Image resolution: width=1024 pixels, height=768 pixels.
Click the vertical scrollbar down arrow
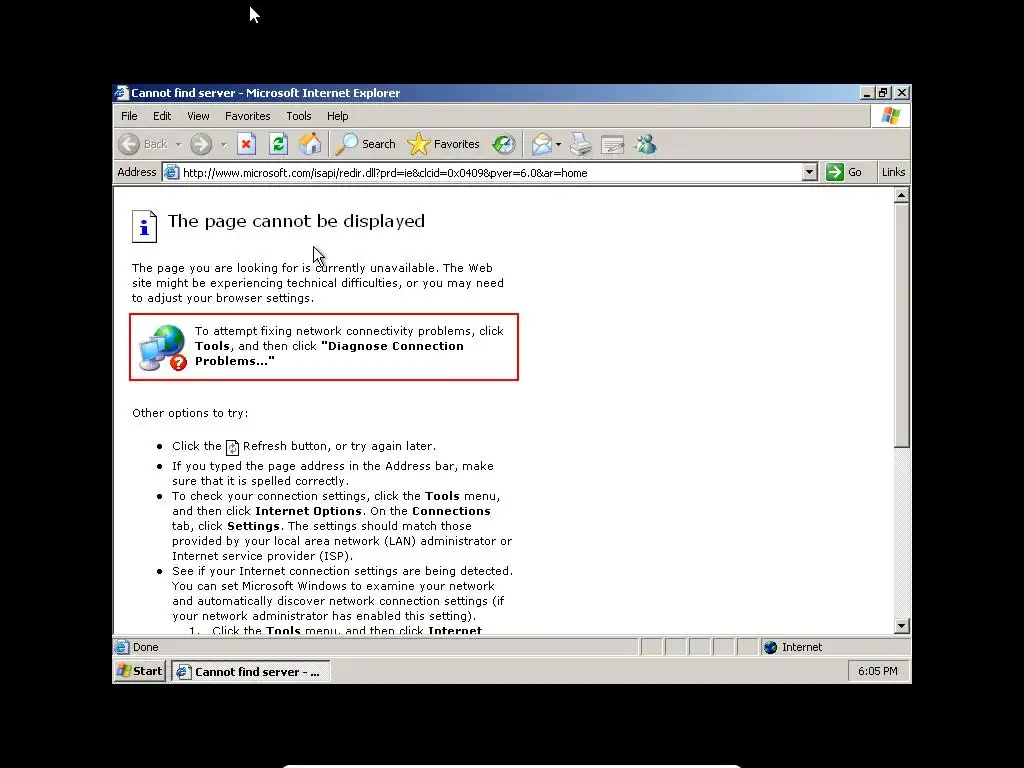click(901, 626)
